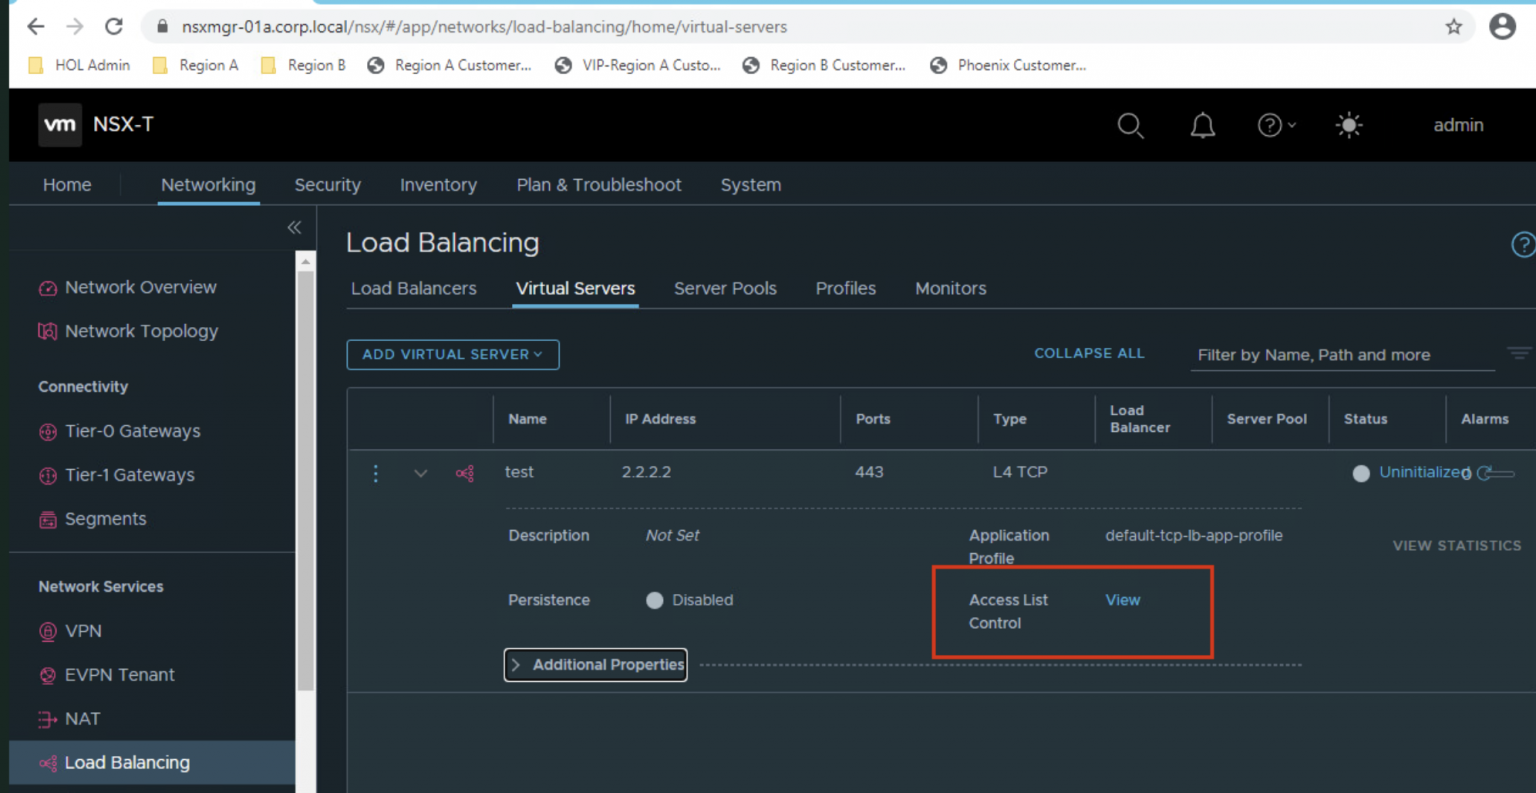This screenshot has width=1536, height=793.
Task: Open the Load Balancing sidebar item
Action: [x=127, y=762]
